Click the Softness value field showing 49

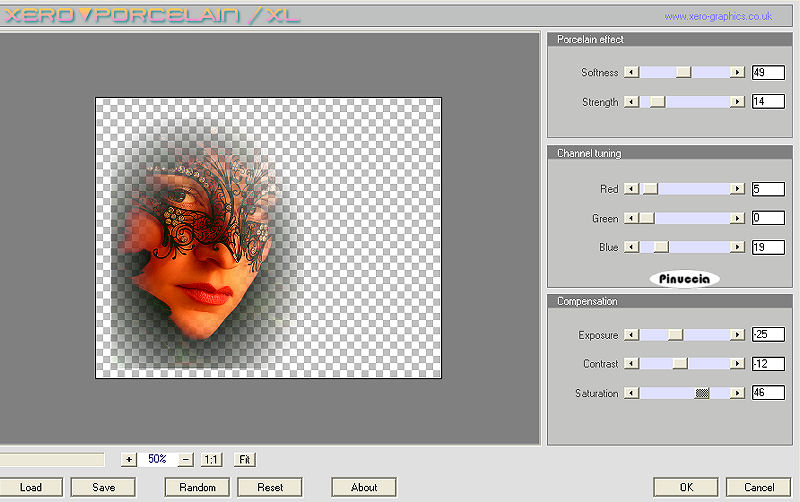768,72
